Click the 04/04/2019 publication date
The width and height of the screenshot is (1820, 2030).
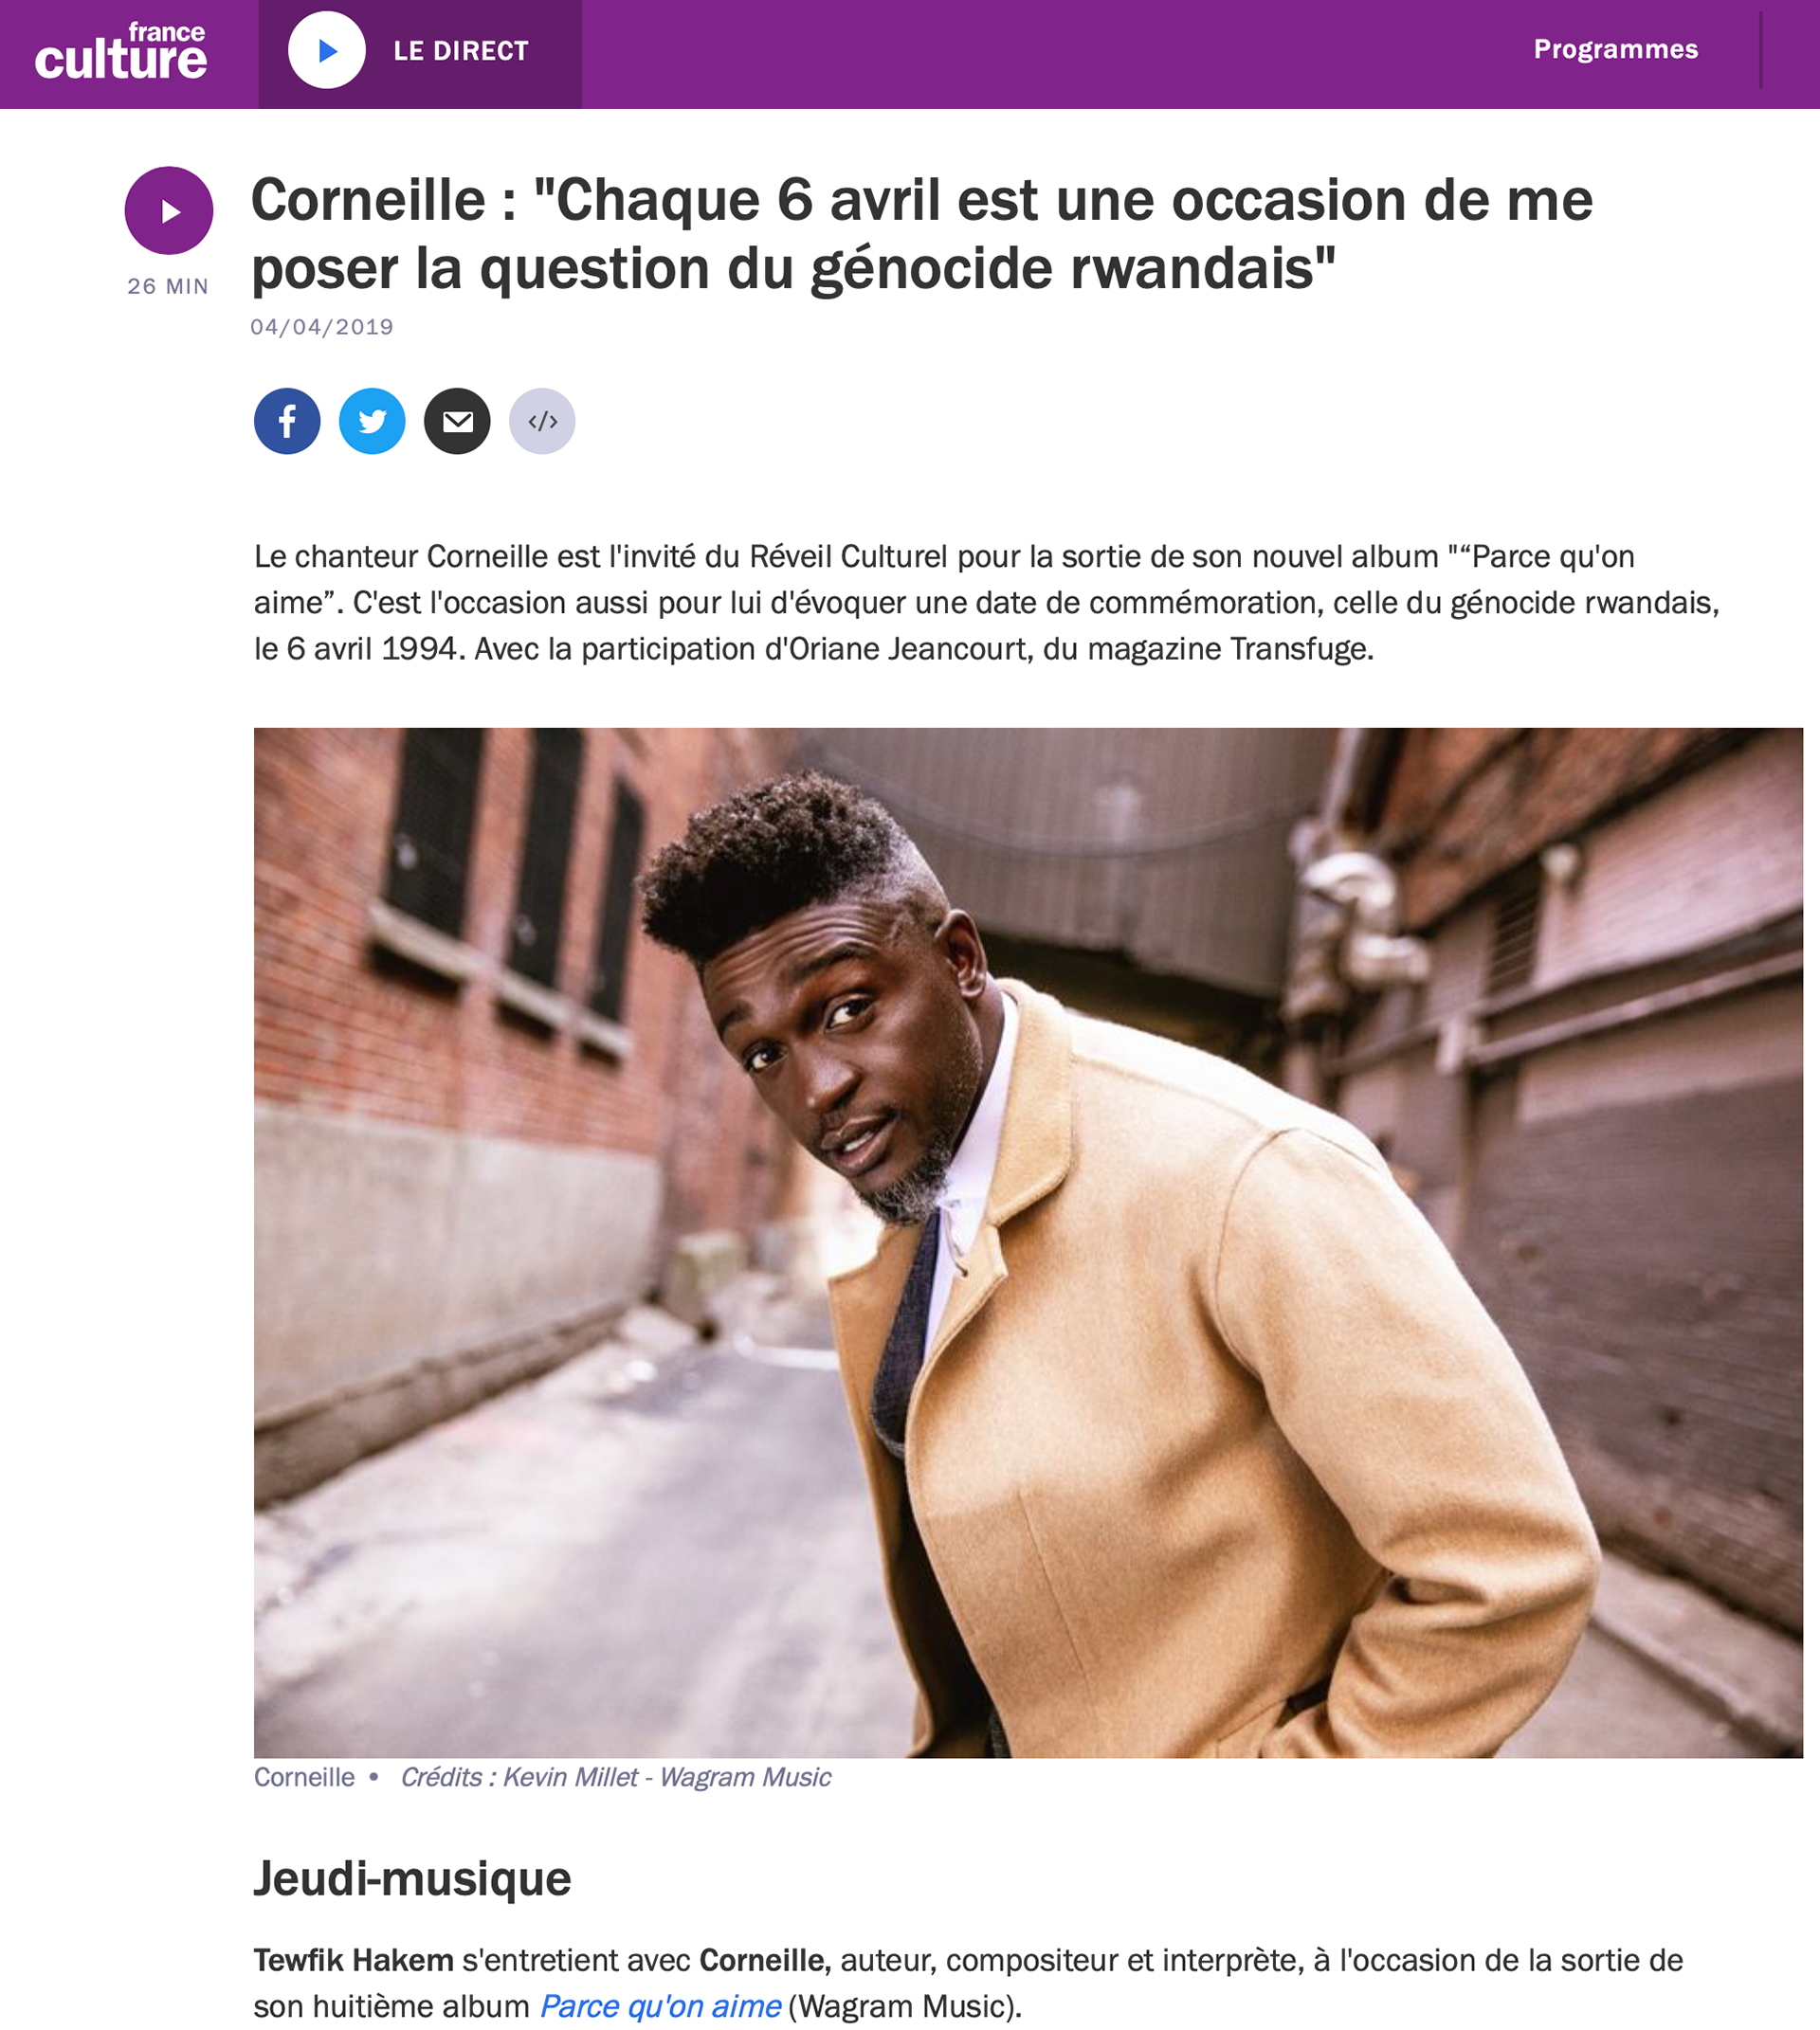(x=322, y=327)
